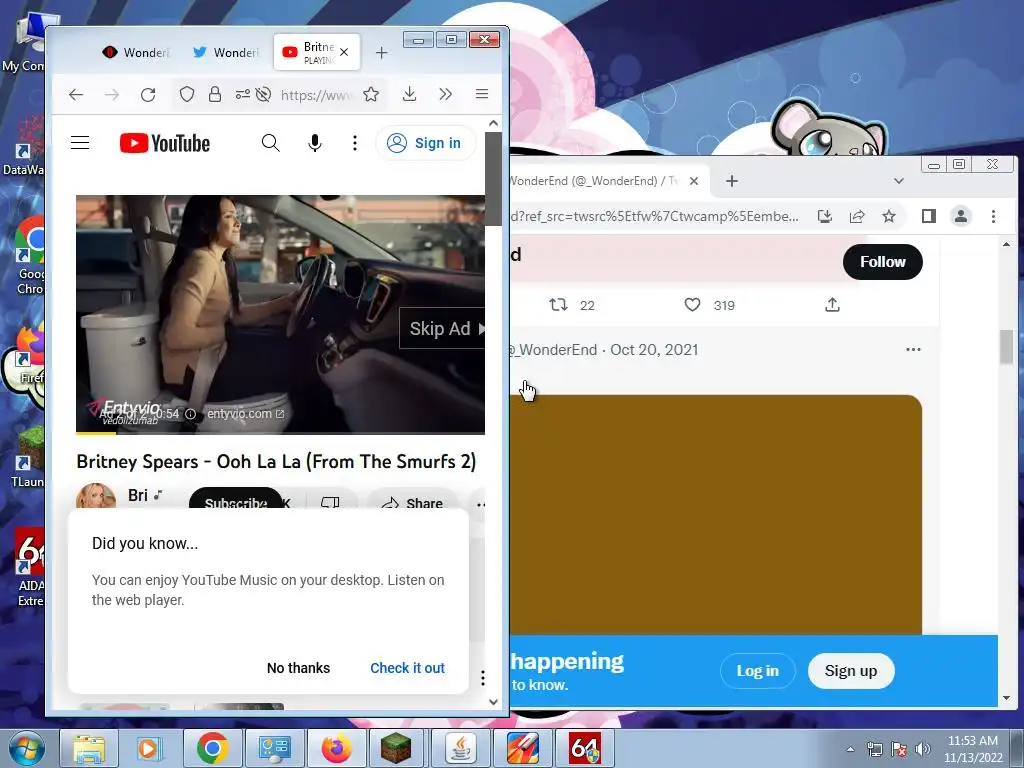This screenshot has width=1024, height=768.
Task: Click dislike thumbs-down button
Action: tap(330, 502)
